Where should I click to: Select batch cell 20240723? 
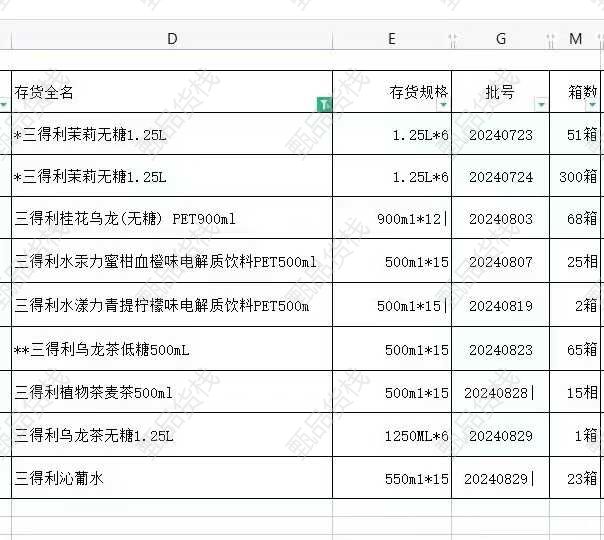(x=500, y=134)
